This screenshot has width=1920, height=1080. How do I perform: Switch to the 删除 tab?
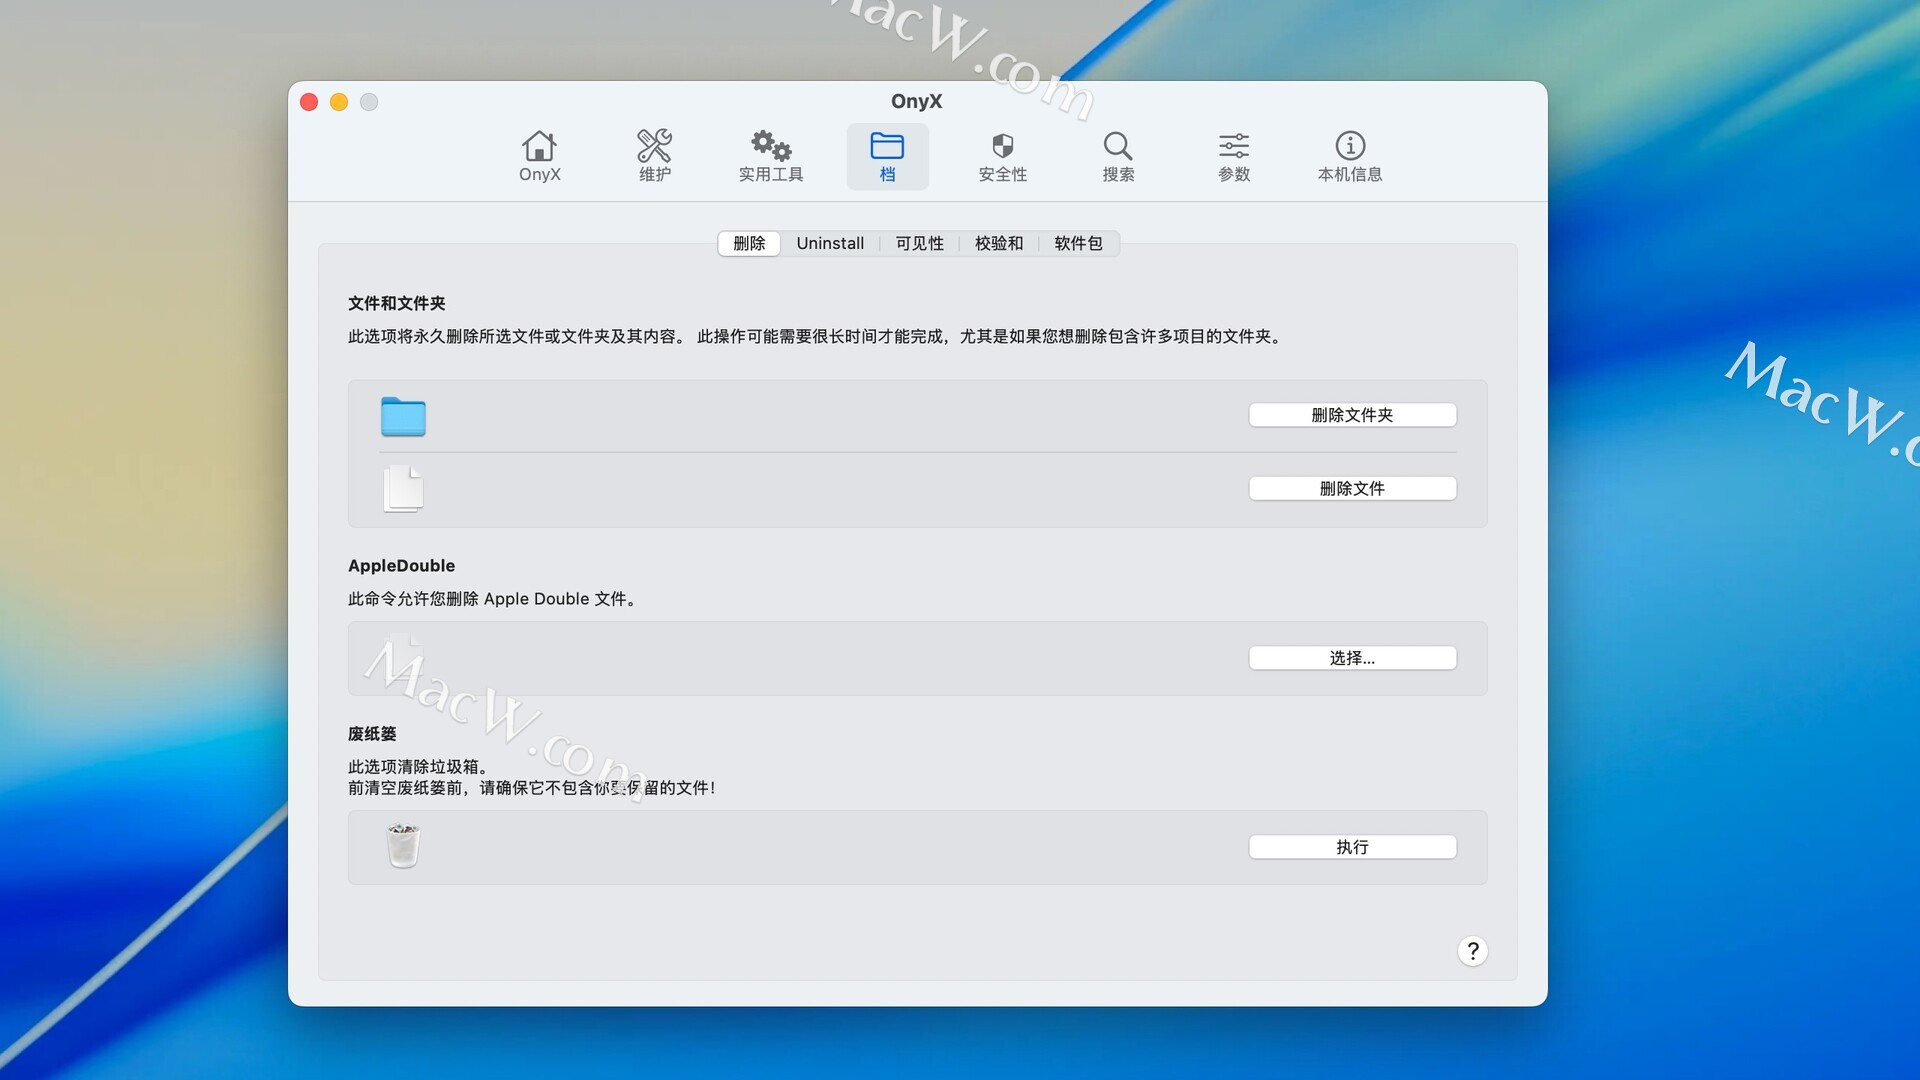click(x=749, y=243)
